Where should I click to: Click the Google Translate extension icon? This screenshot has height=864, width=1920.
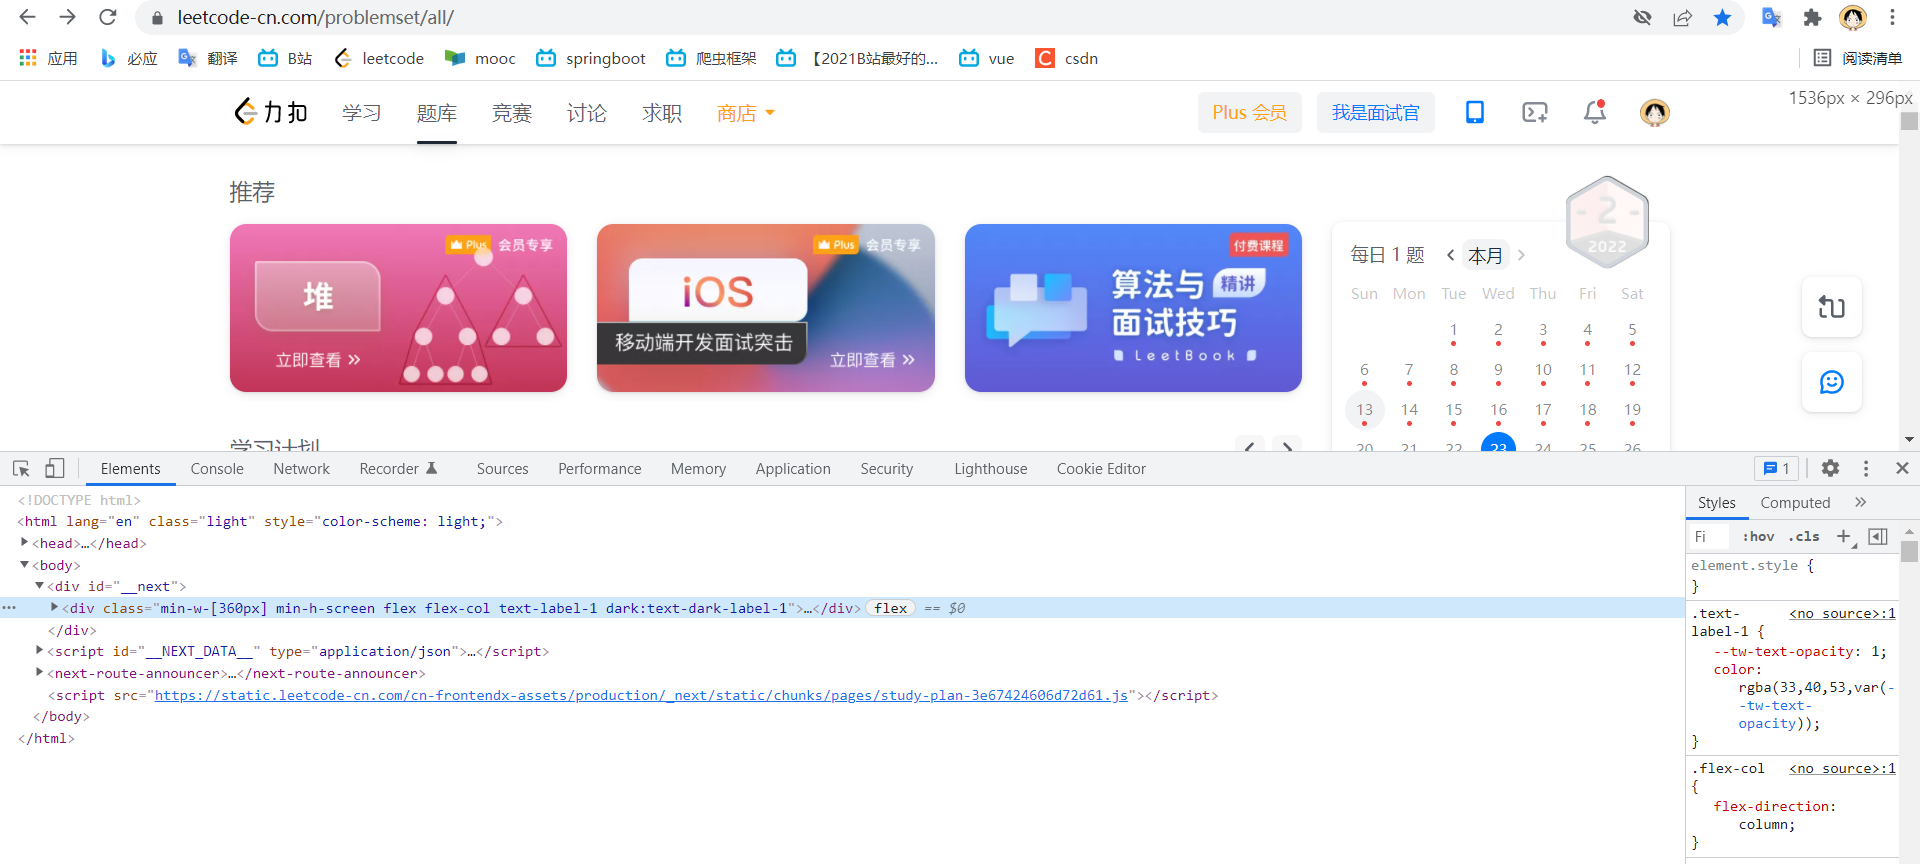click(x=1771, y=17)
